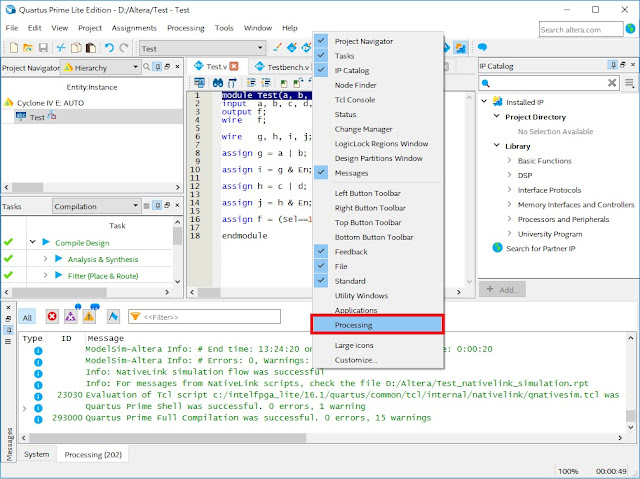Expand the DSP library node
This screenshot has height=479, width=640.
(x=509, y=175)
